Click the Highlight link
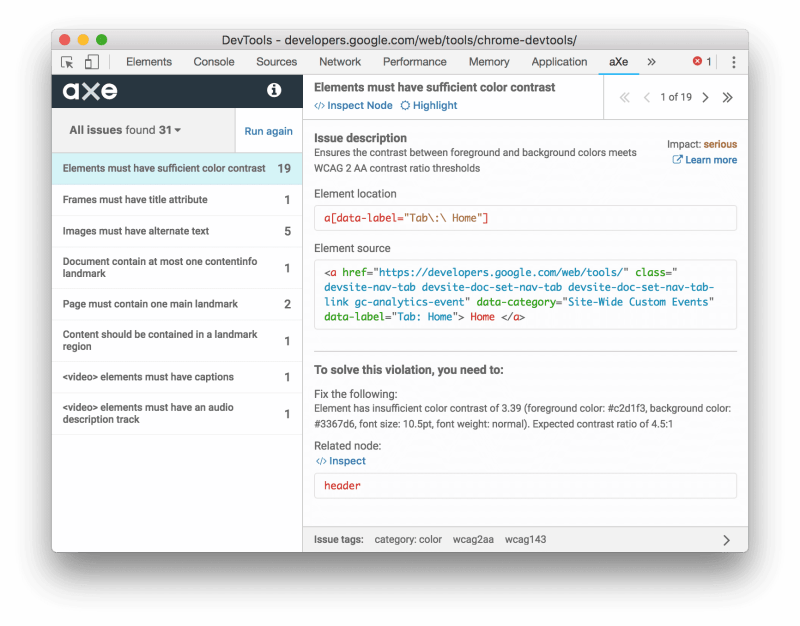800x626 pixels. 429,106
